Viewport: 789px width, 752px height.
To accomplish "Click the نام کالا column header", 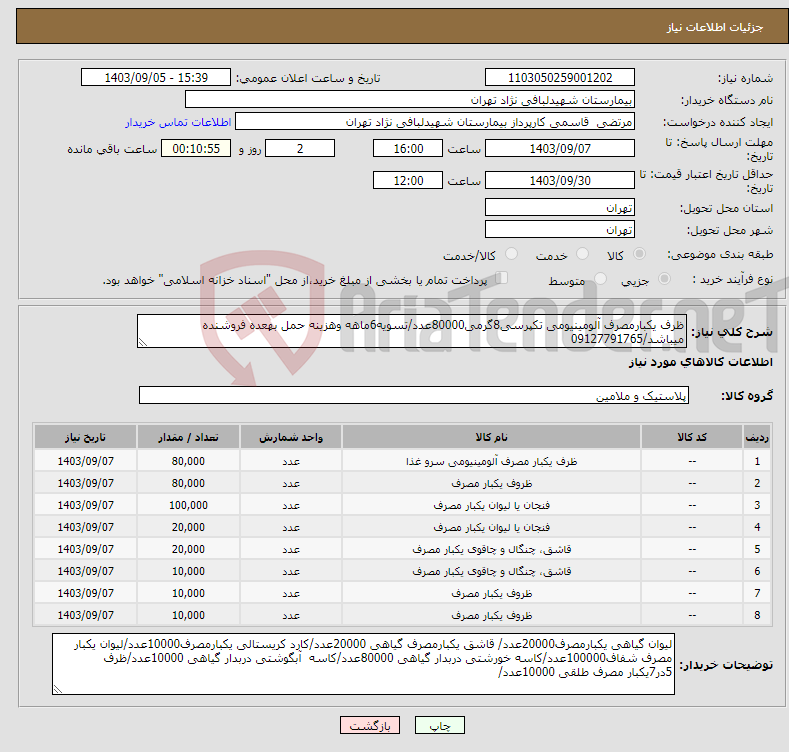I will tap(491, 437).
